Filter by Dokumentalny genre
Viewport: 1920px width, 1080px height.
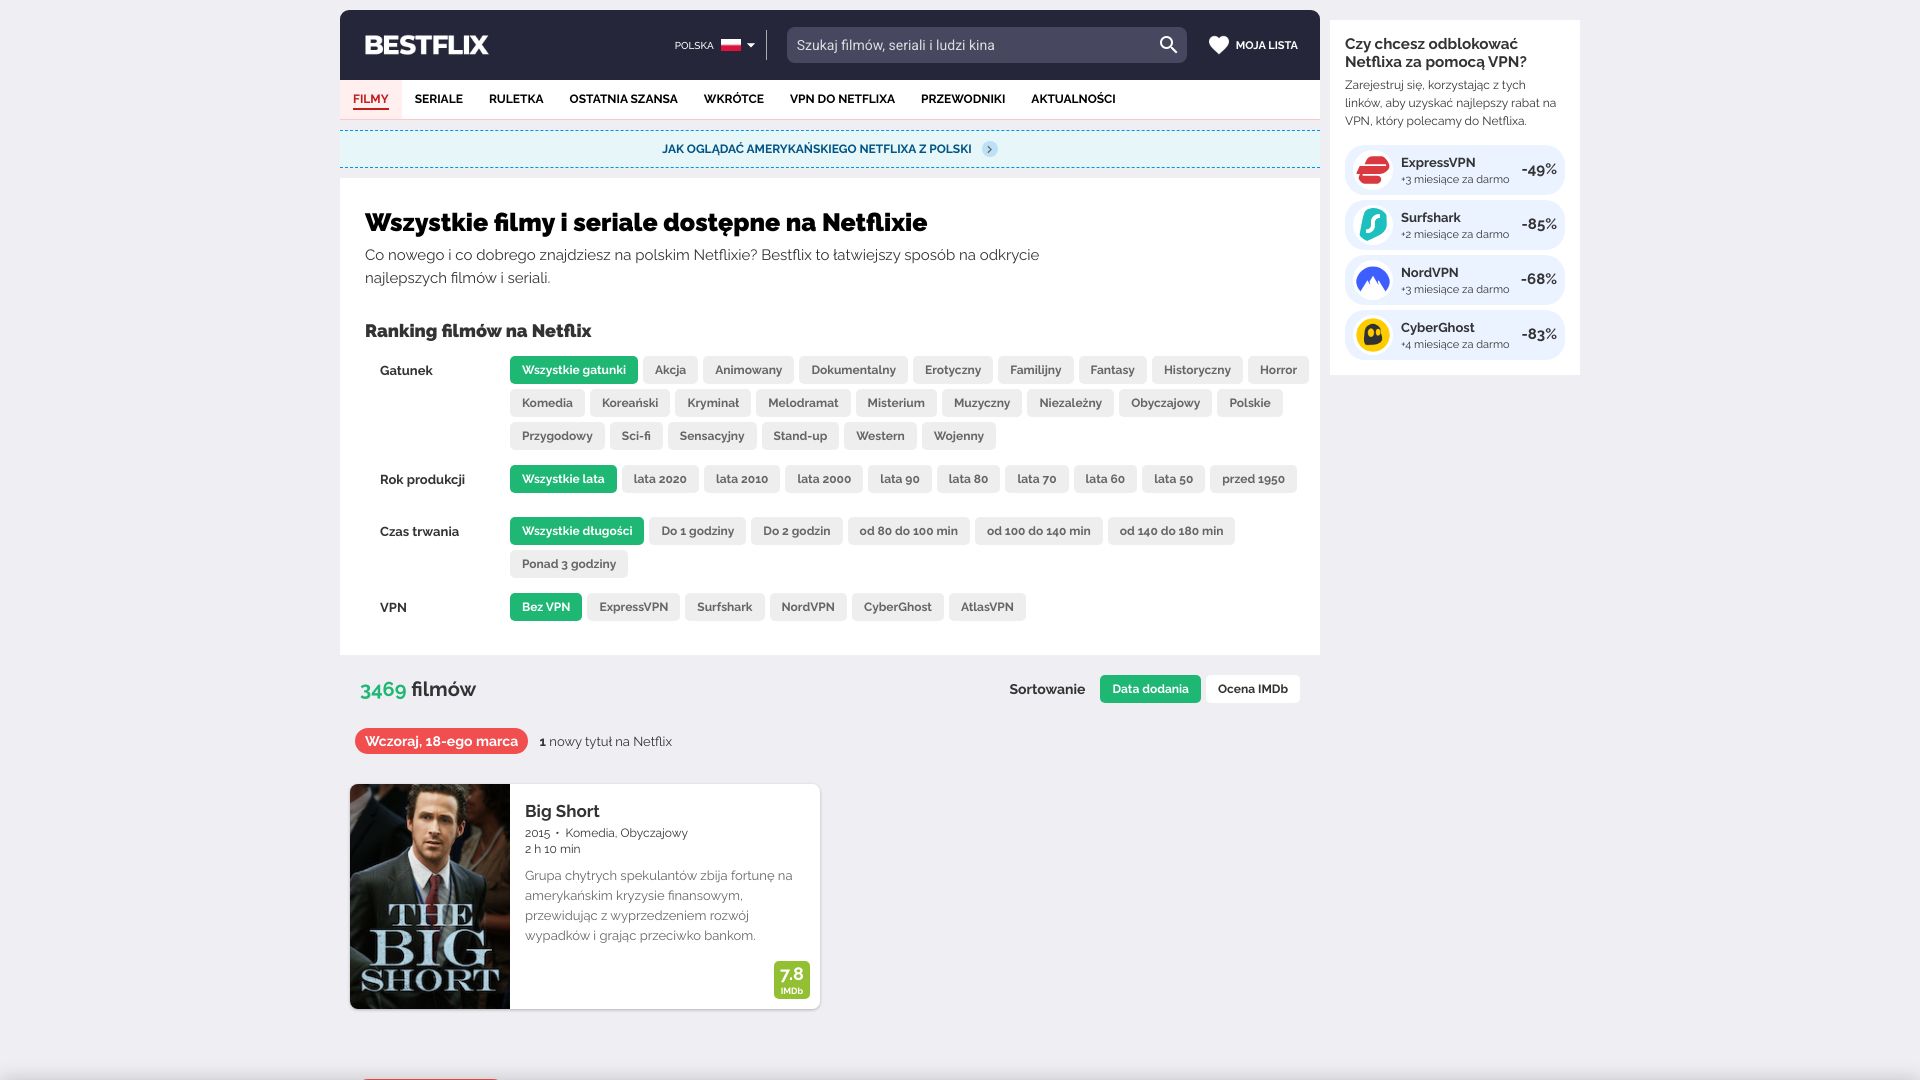853,370
